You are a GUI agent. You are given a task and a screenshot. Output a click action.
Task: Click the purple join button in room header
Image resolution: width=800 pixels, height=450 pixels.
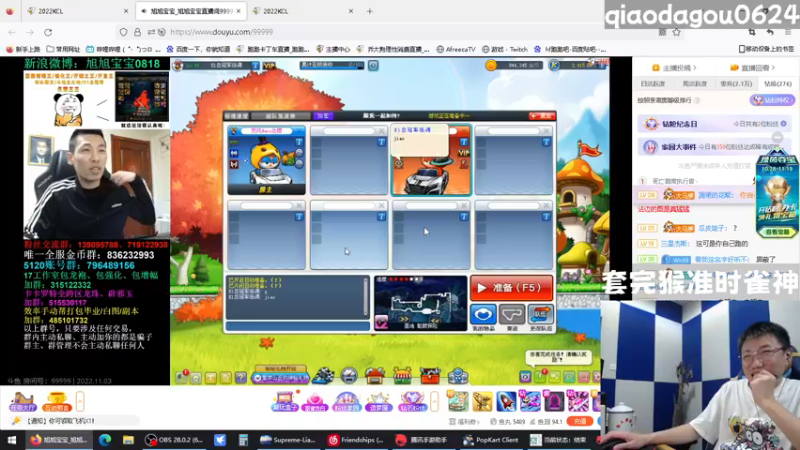click(323, 116)
